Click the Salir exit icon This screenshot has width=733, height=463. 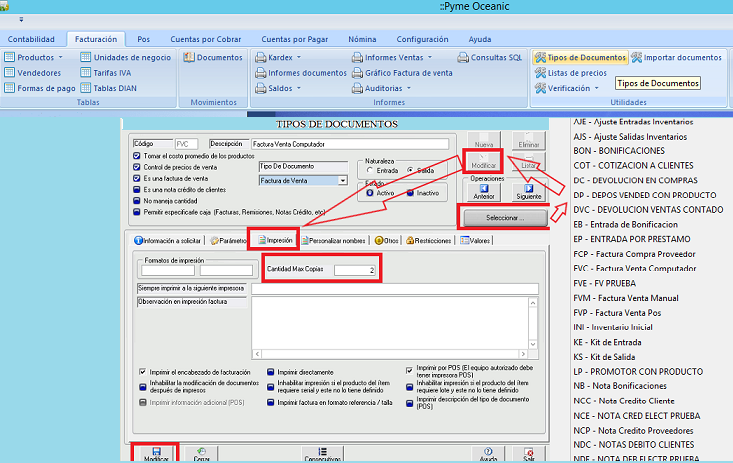[x=529, y=452]
